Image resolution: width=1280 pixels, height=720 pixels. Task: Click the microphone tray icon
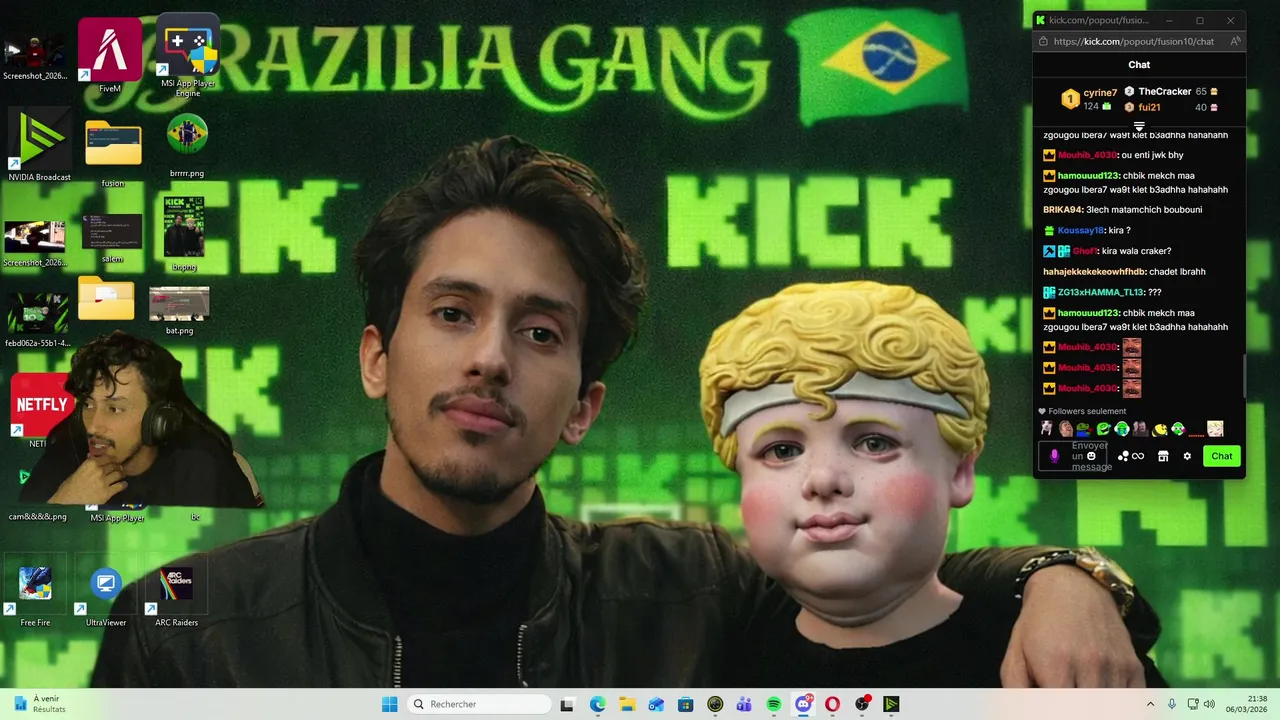(1172, 704)
